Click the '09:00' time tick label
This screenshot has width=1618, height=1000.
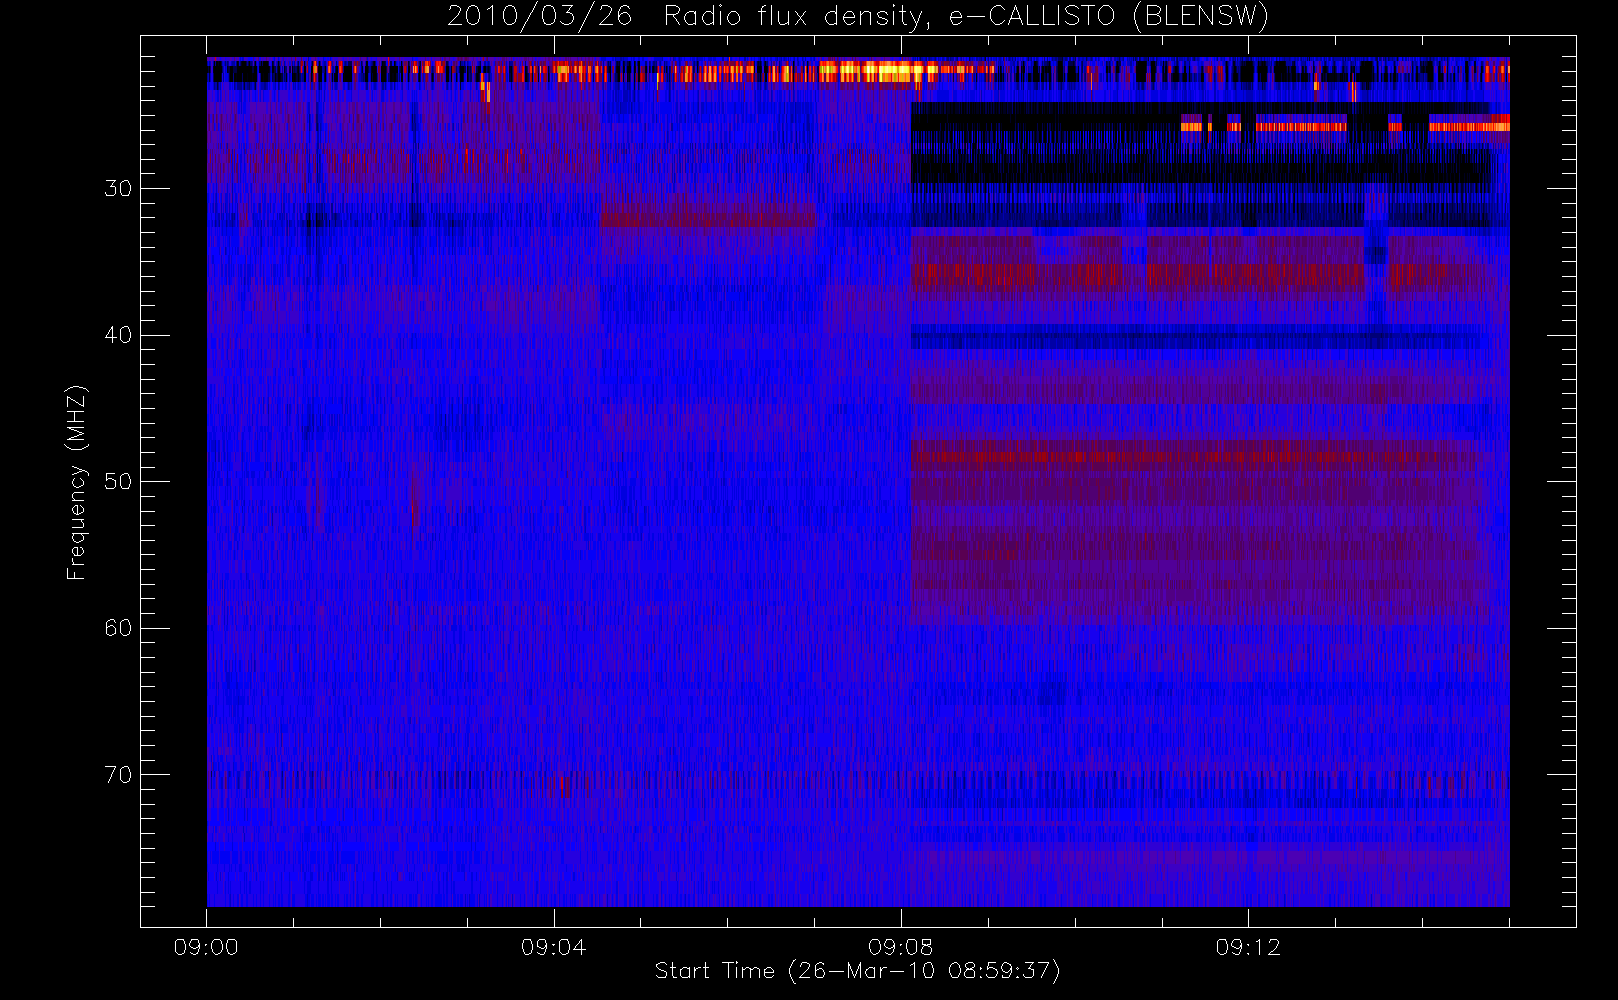(206, 947)
